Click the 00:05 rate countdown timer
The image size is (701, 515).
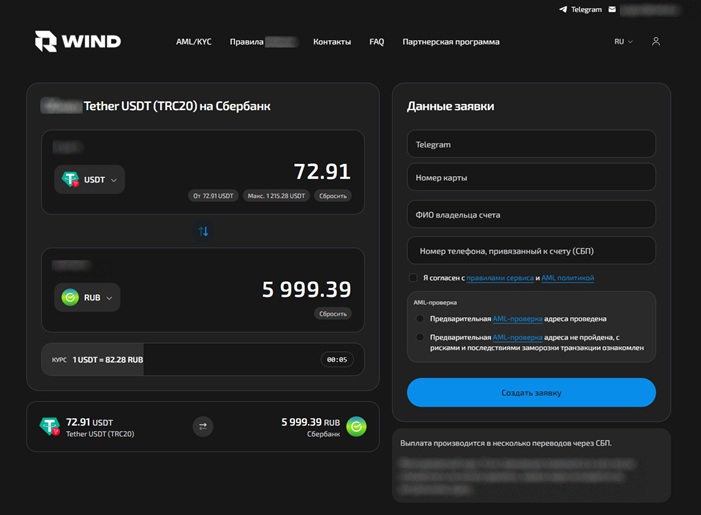337,359
